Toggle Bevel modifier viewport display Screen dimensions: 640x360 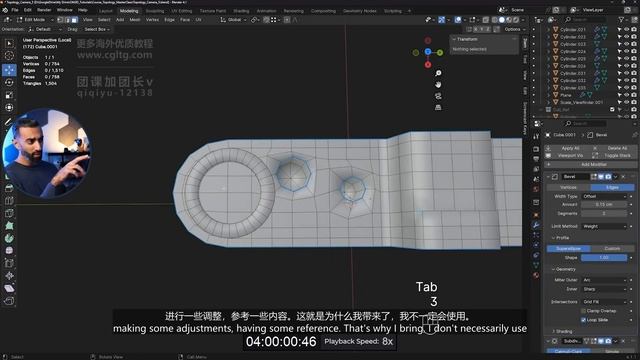[601, 177]
